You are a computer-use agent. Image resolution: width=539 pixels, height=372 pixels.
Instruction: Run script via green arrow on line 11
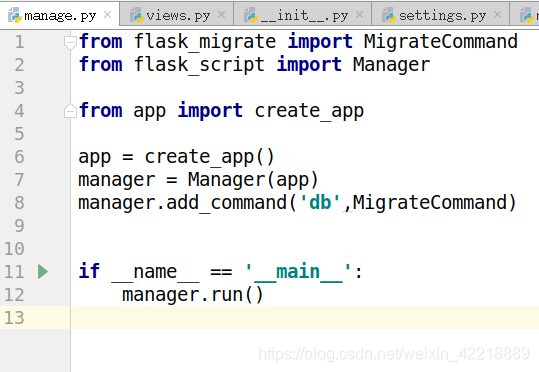click(x=43, y=272)
